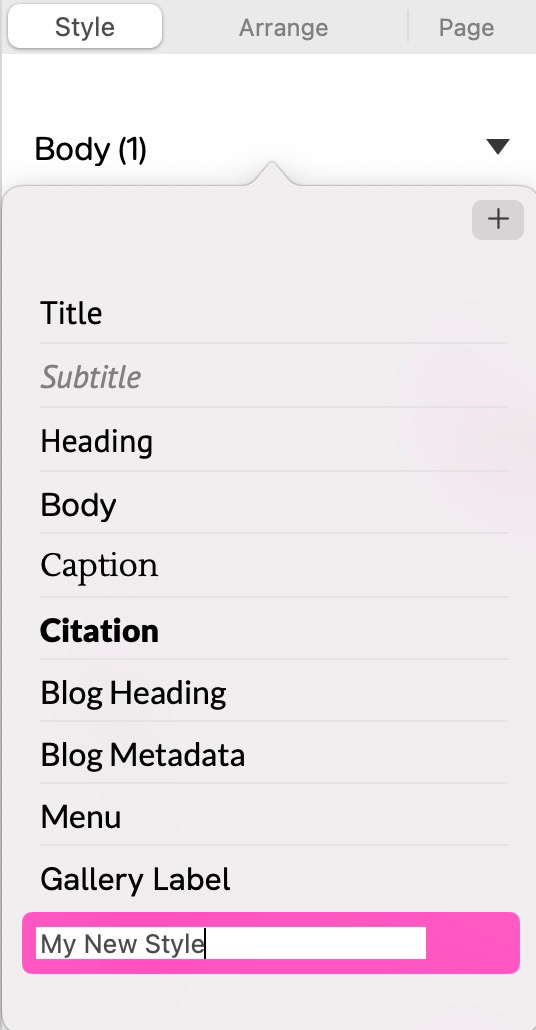Apply the Subtitle paragraph style

click(x=273, y=376)
